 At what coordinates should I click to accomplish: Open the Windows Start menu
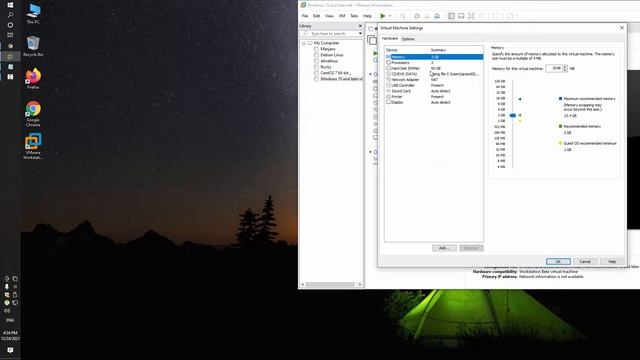point(10,5)
